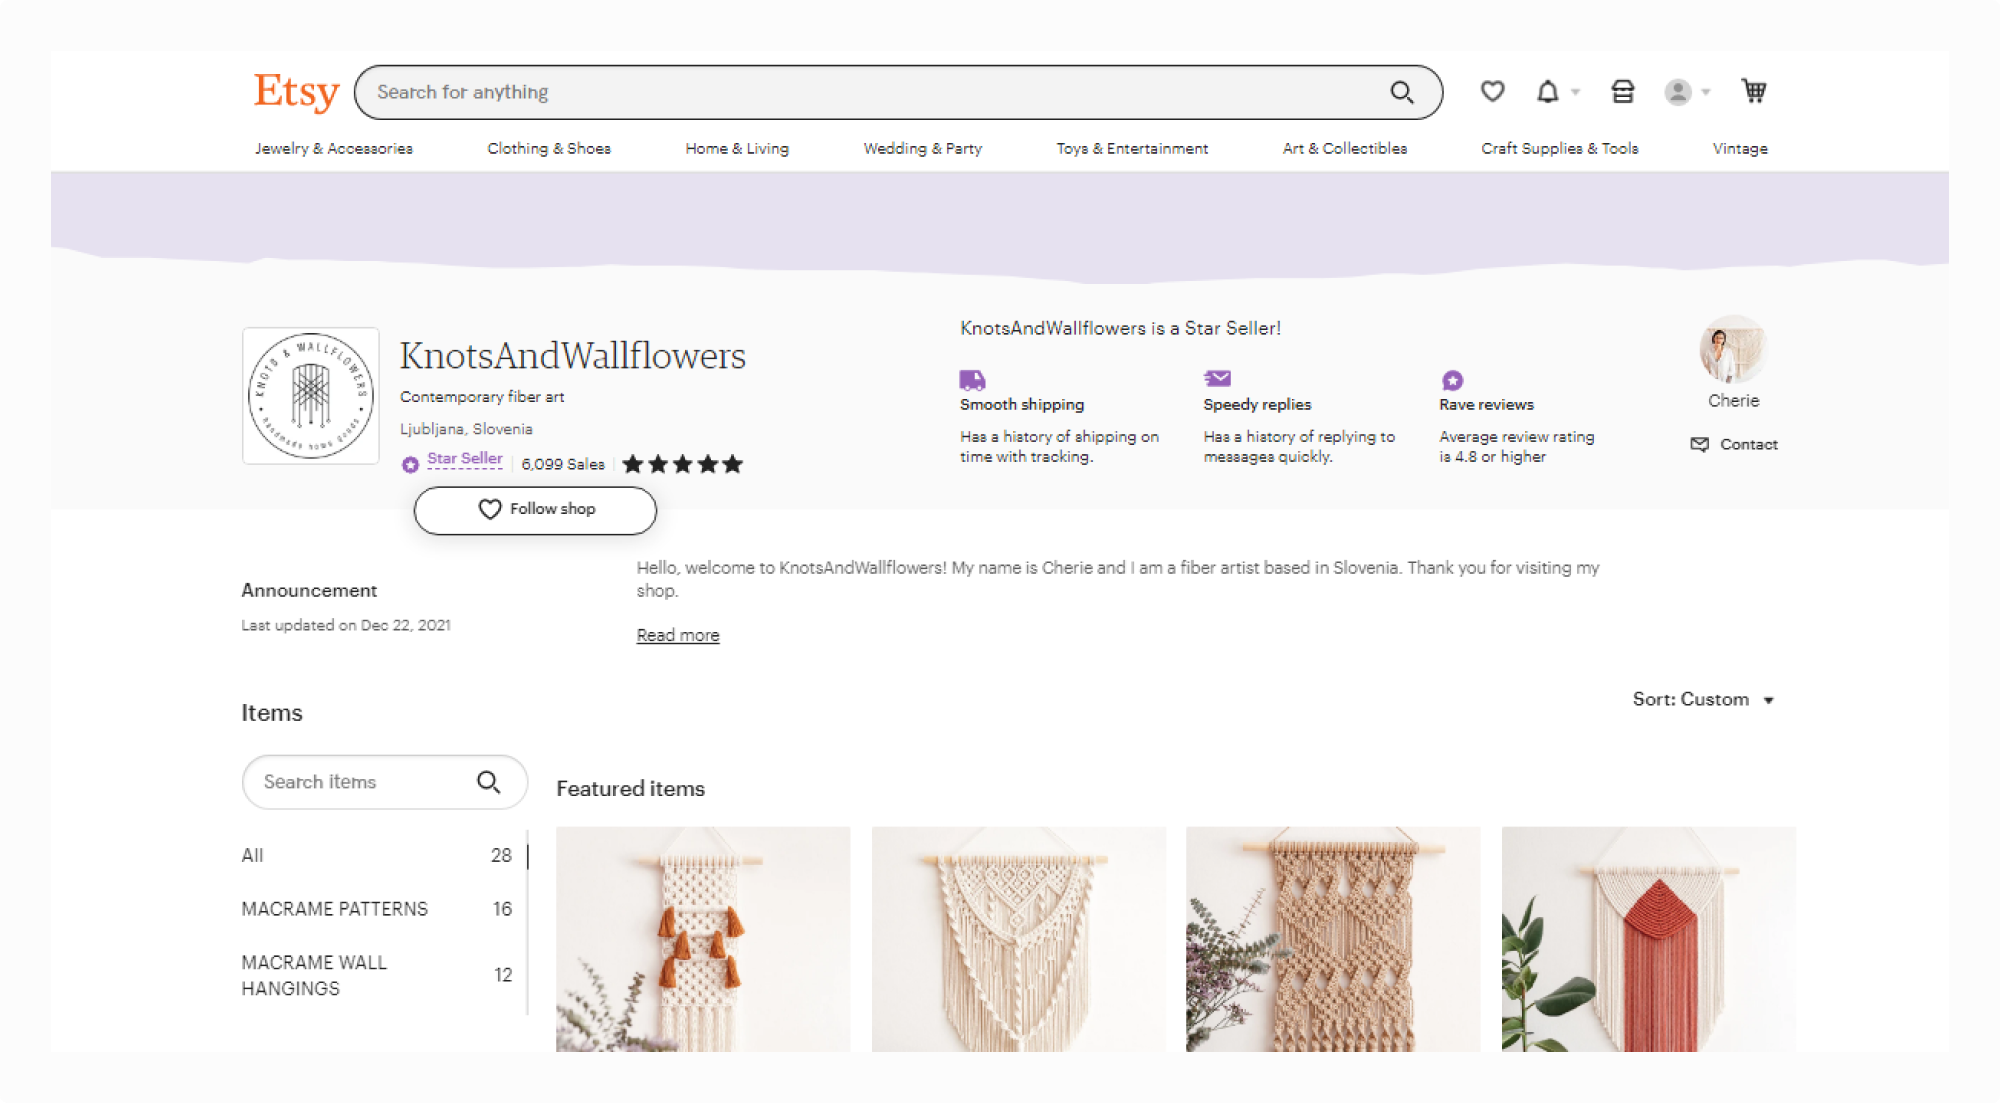The image size is (2000, 1103).
Task: Click Cherie owner name
Action: pos(1733,400)
